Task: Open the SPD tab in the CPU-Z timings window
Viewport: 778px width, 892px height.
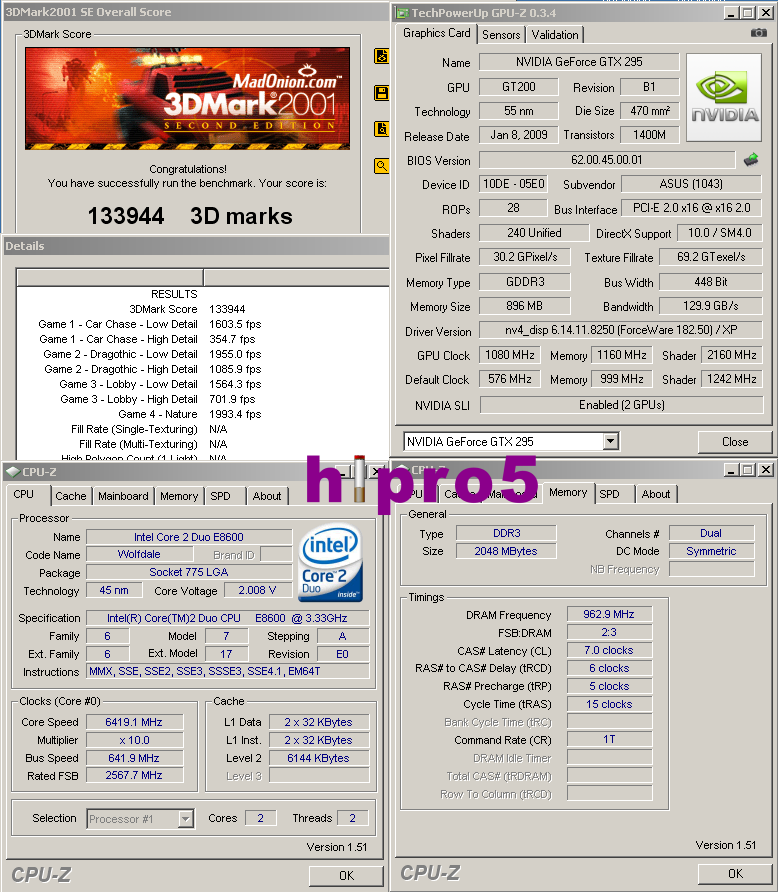Action: tap(610, 494)
